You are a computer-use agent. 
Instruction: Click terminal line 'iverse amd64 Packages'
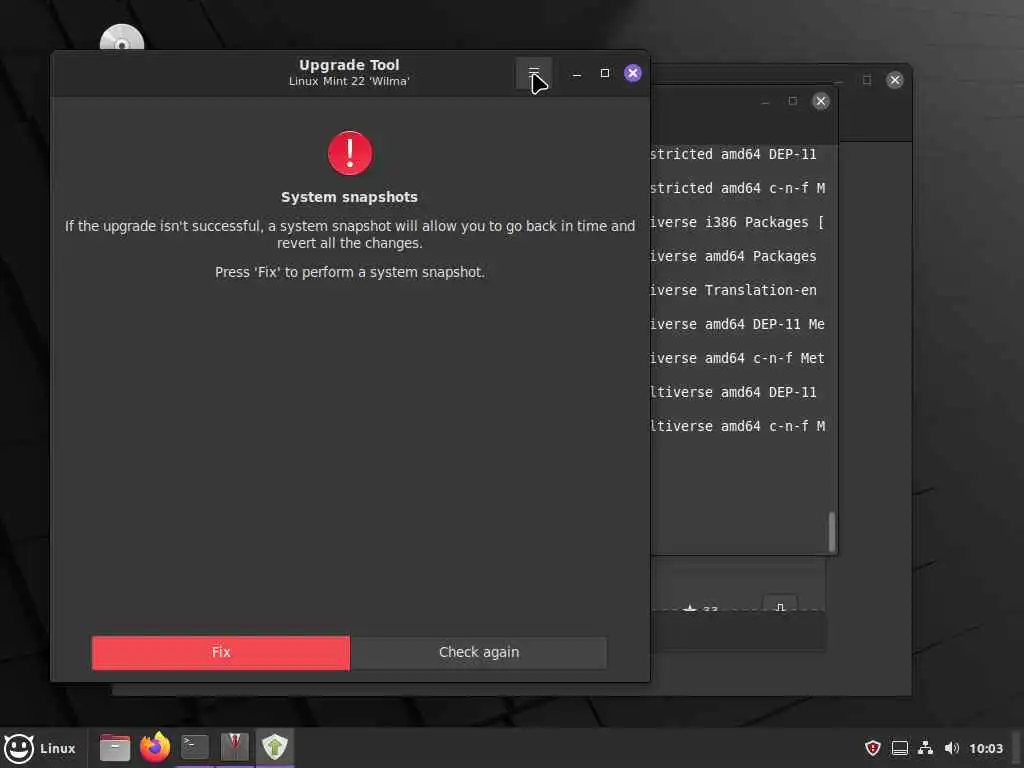(x=733, y=257)
